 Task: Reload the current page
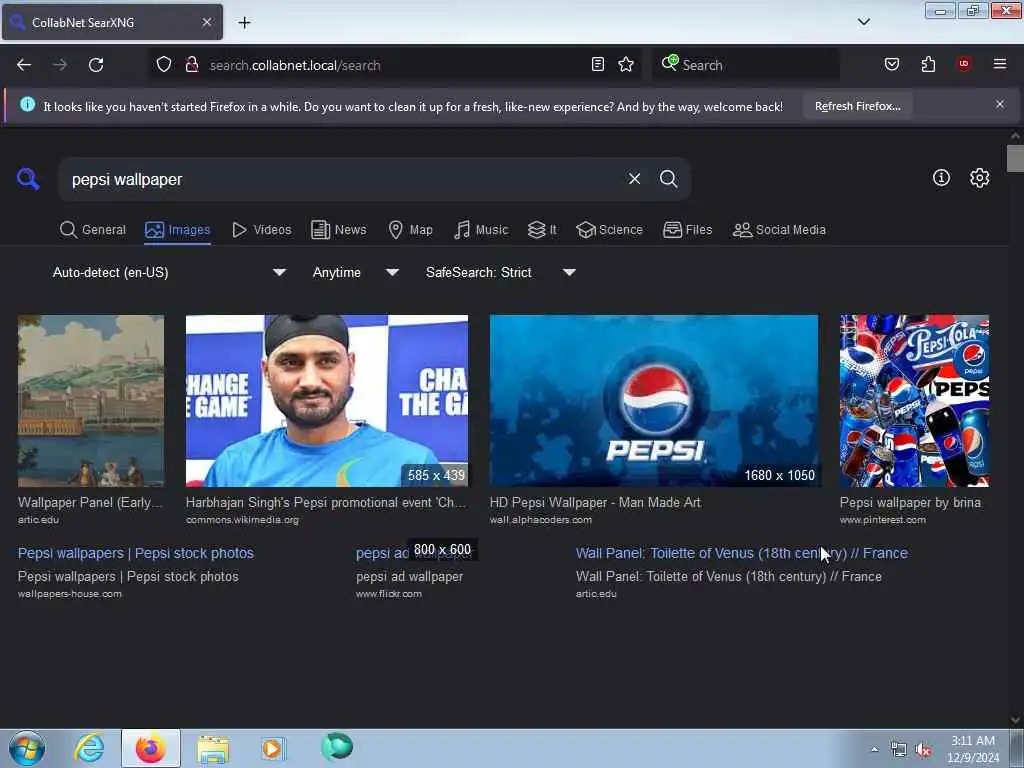(x=96, y=65)
